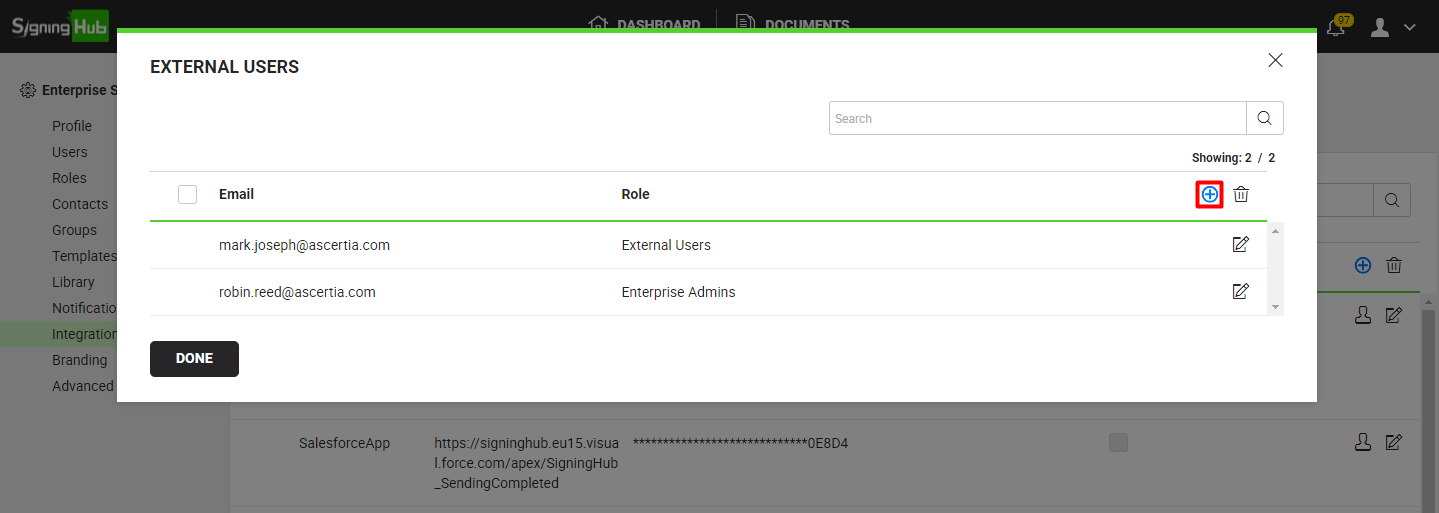The height and width of the screenshot is (513, 1439).
Task: Toggle the select all users checkbox
Action: (x=187, y=194)
